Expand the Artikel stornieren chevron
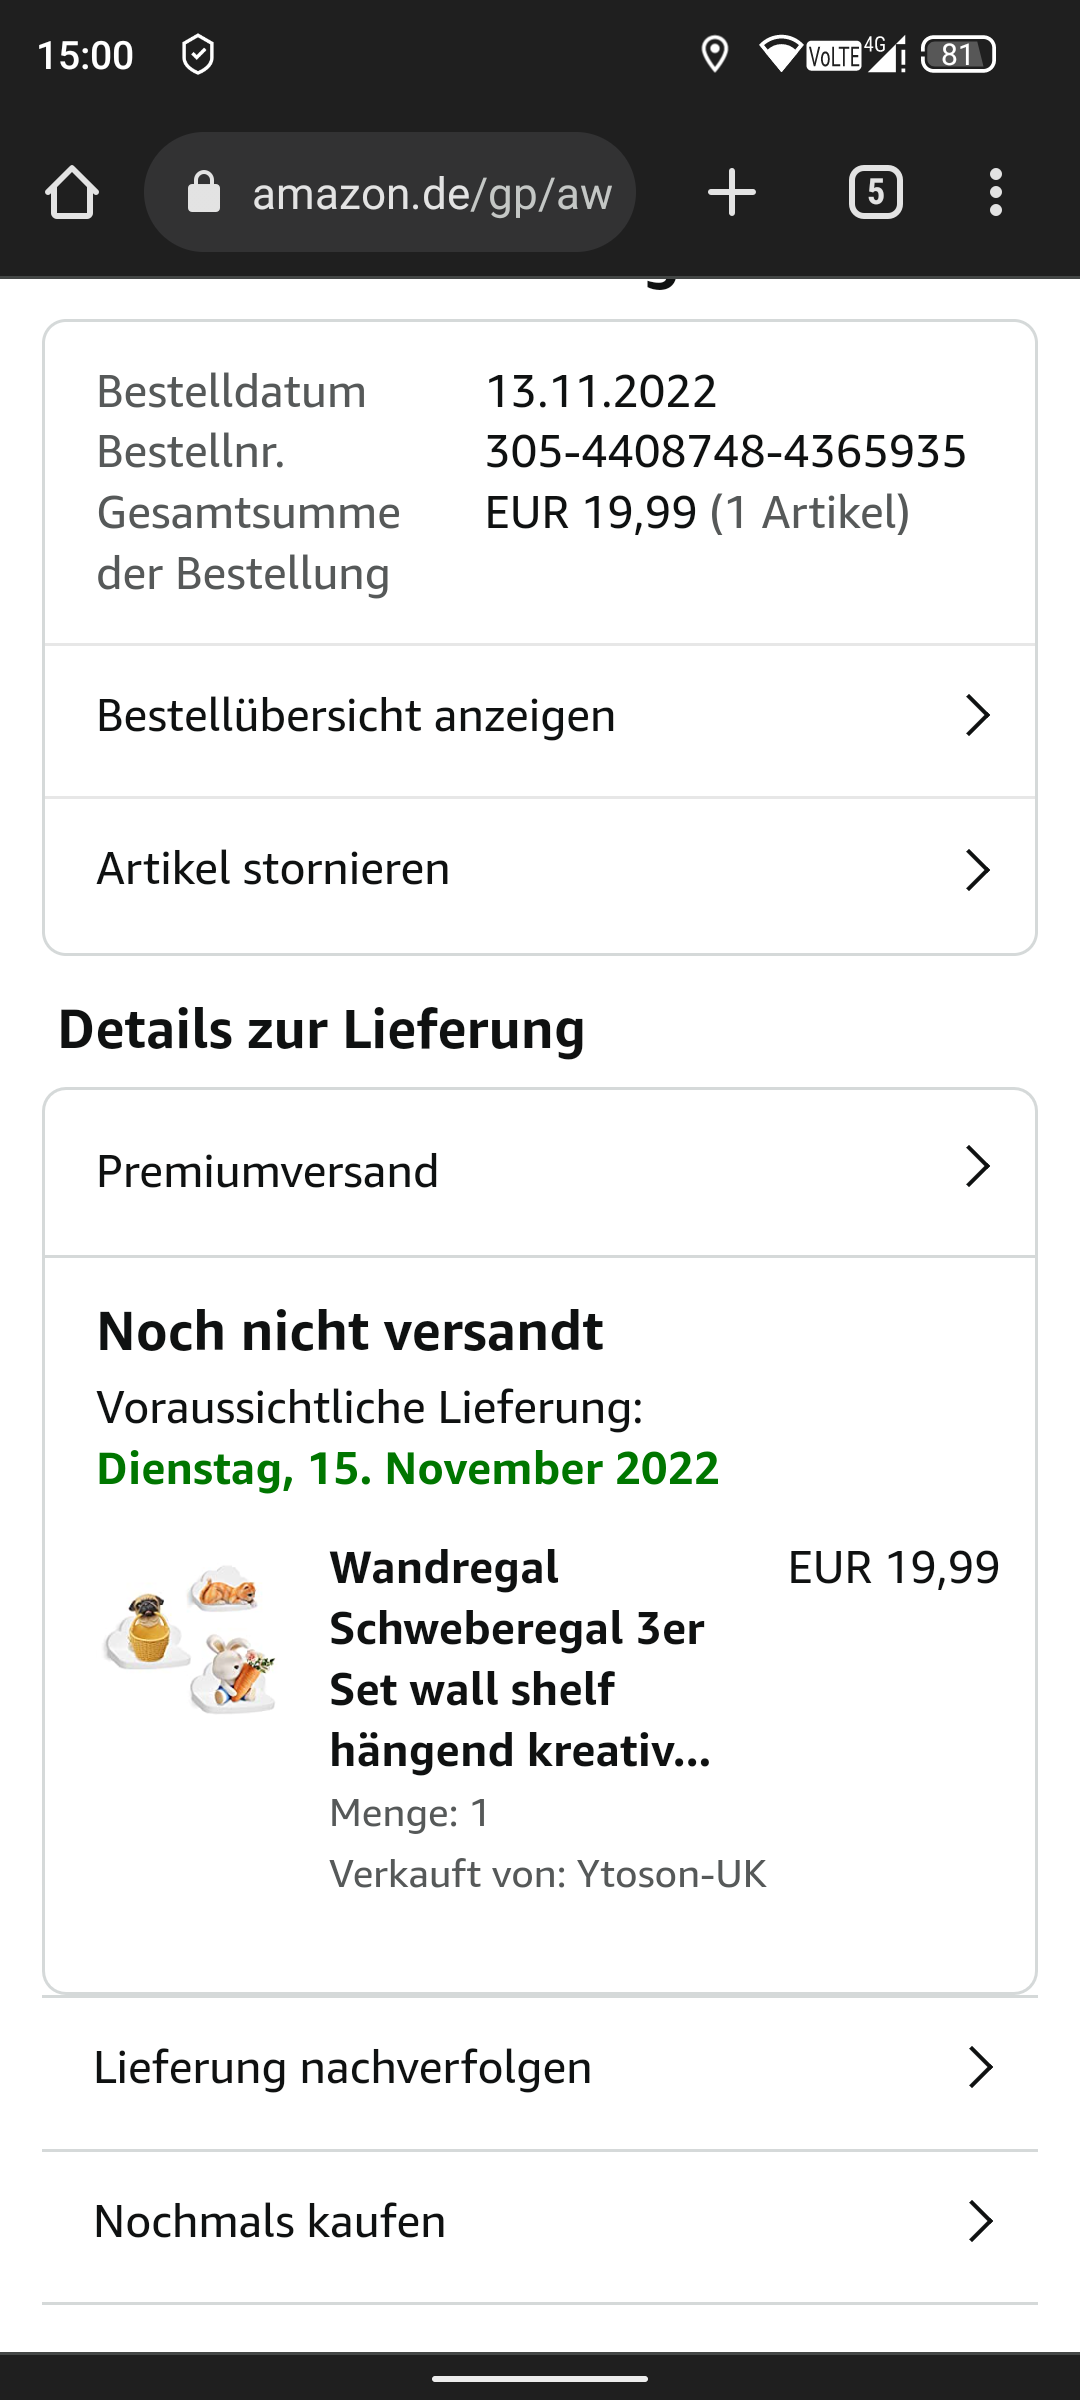This screenshot has width=1080, height=2400. click(x=977, y=870)
